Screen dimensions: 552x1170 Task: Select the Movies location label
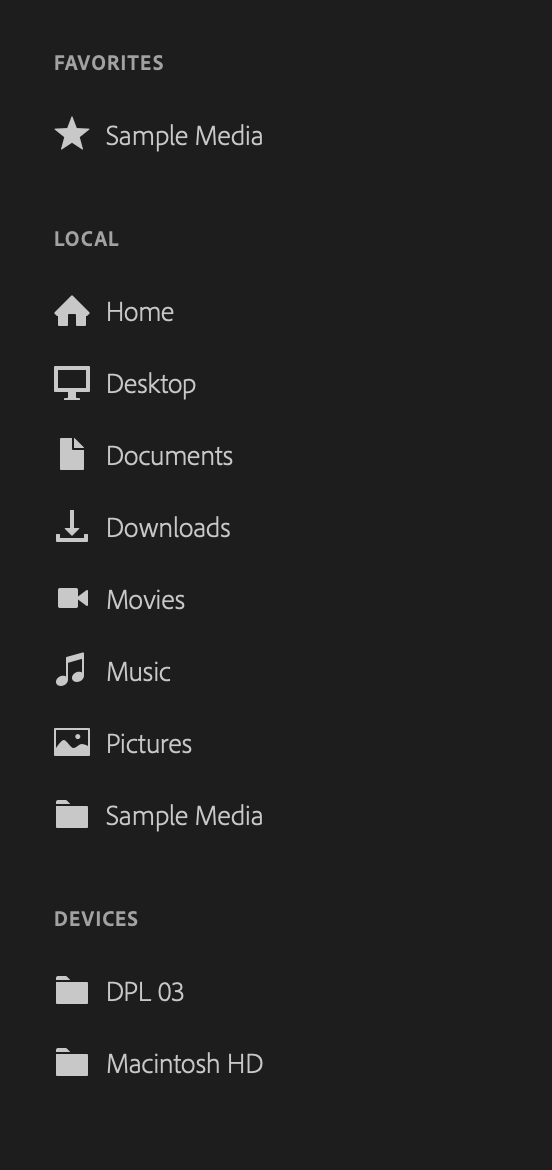[145, 600]
